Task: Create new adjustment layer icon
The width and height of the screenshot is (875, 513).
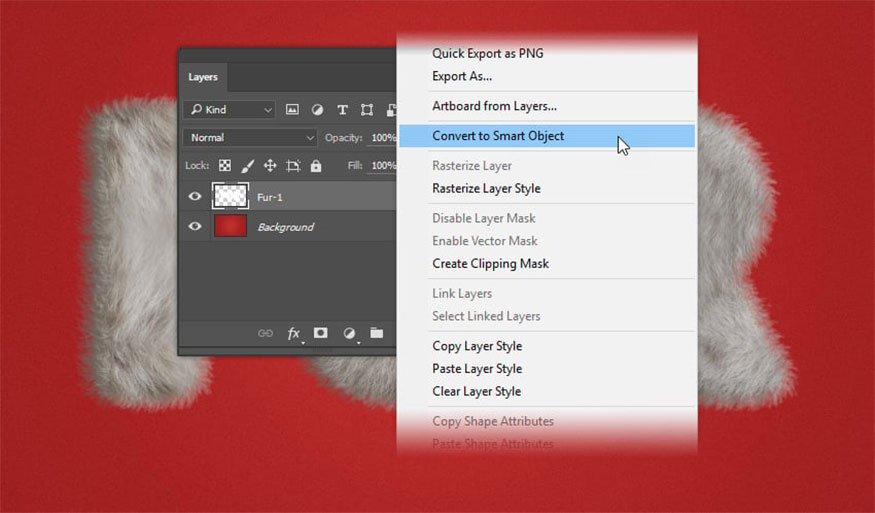Action: [349, 333]
